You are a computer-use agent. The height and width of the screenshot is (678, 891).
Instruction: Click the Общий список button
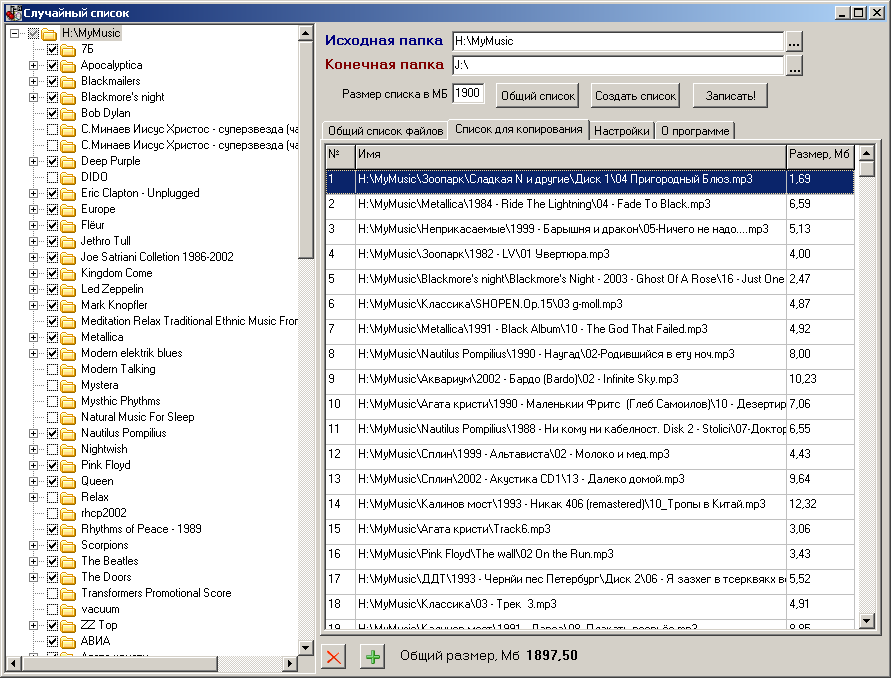point(538,96)
